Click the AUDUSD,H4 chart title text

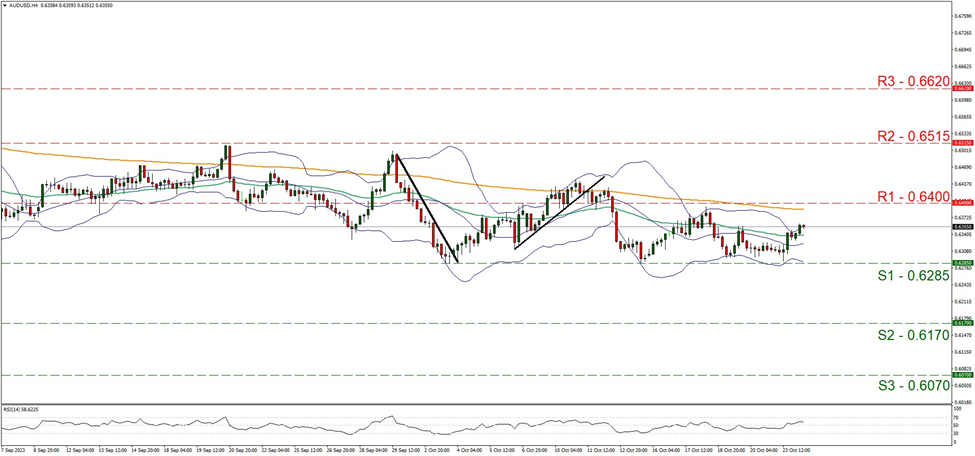pos(26,5)
